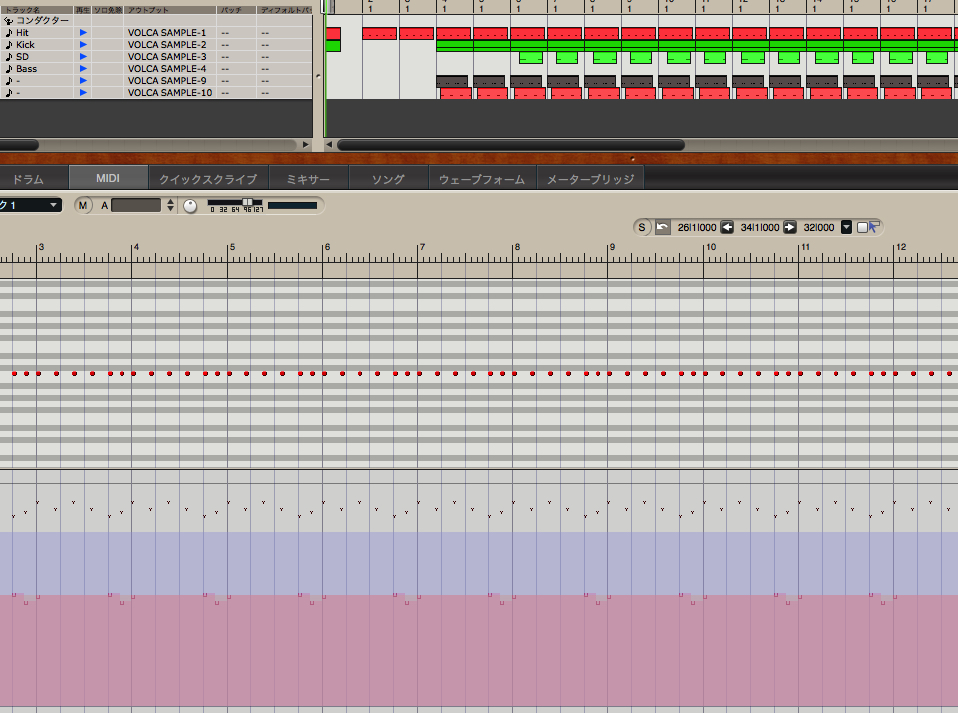Screen dimensions: 958x713
Task: Open the selection bar dropdown menu
Action: coord(846,227)
